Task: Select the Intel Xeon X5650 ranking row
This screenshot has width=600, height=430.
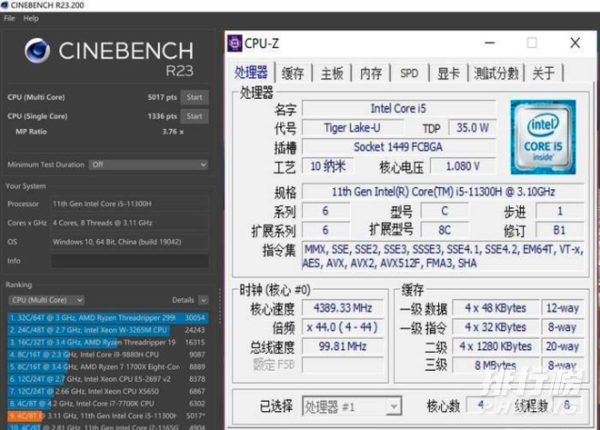Action: pyautogui.click(x=108, y=391)
